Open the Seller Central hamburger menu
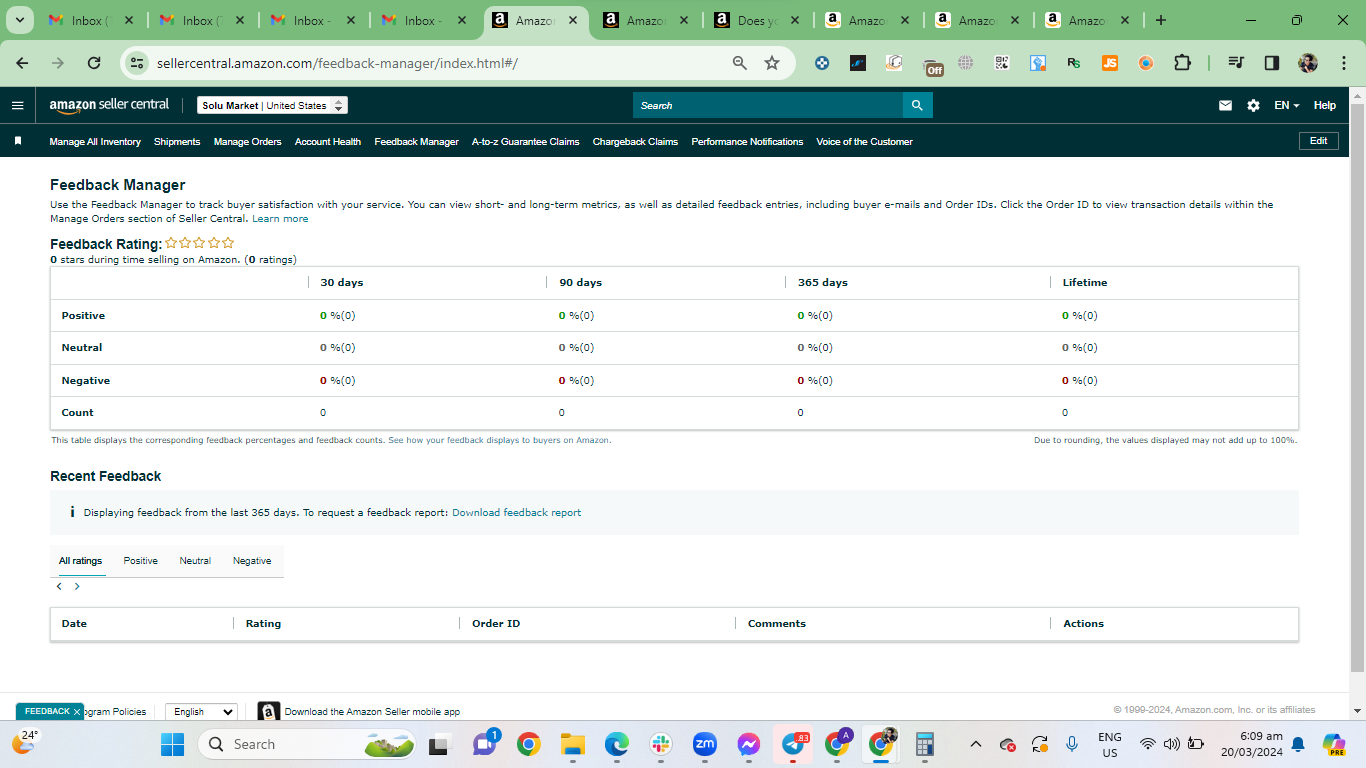Image resolution: width=1366 pixels, height=768 pixels. point(17,105)
